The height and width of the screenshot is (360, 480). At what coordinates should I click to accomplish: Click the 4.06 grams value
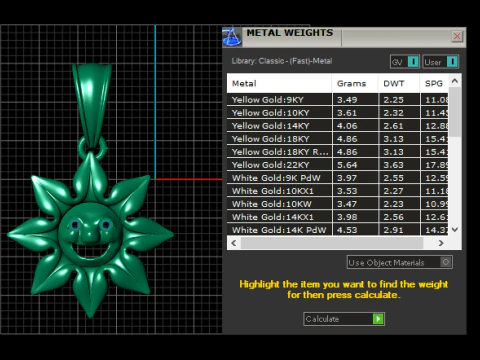[347, 126]
